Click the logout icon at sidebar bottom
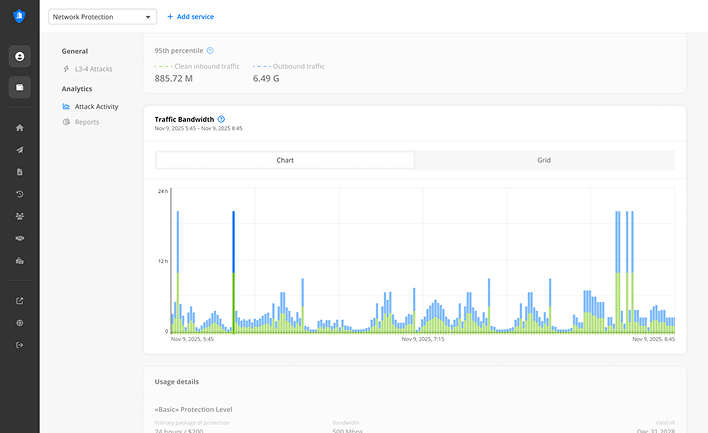The width and height of the screenshot is (708, 433). tap(20, 345)
